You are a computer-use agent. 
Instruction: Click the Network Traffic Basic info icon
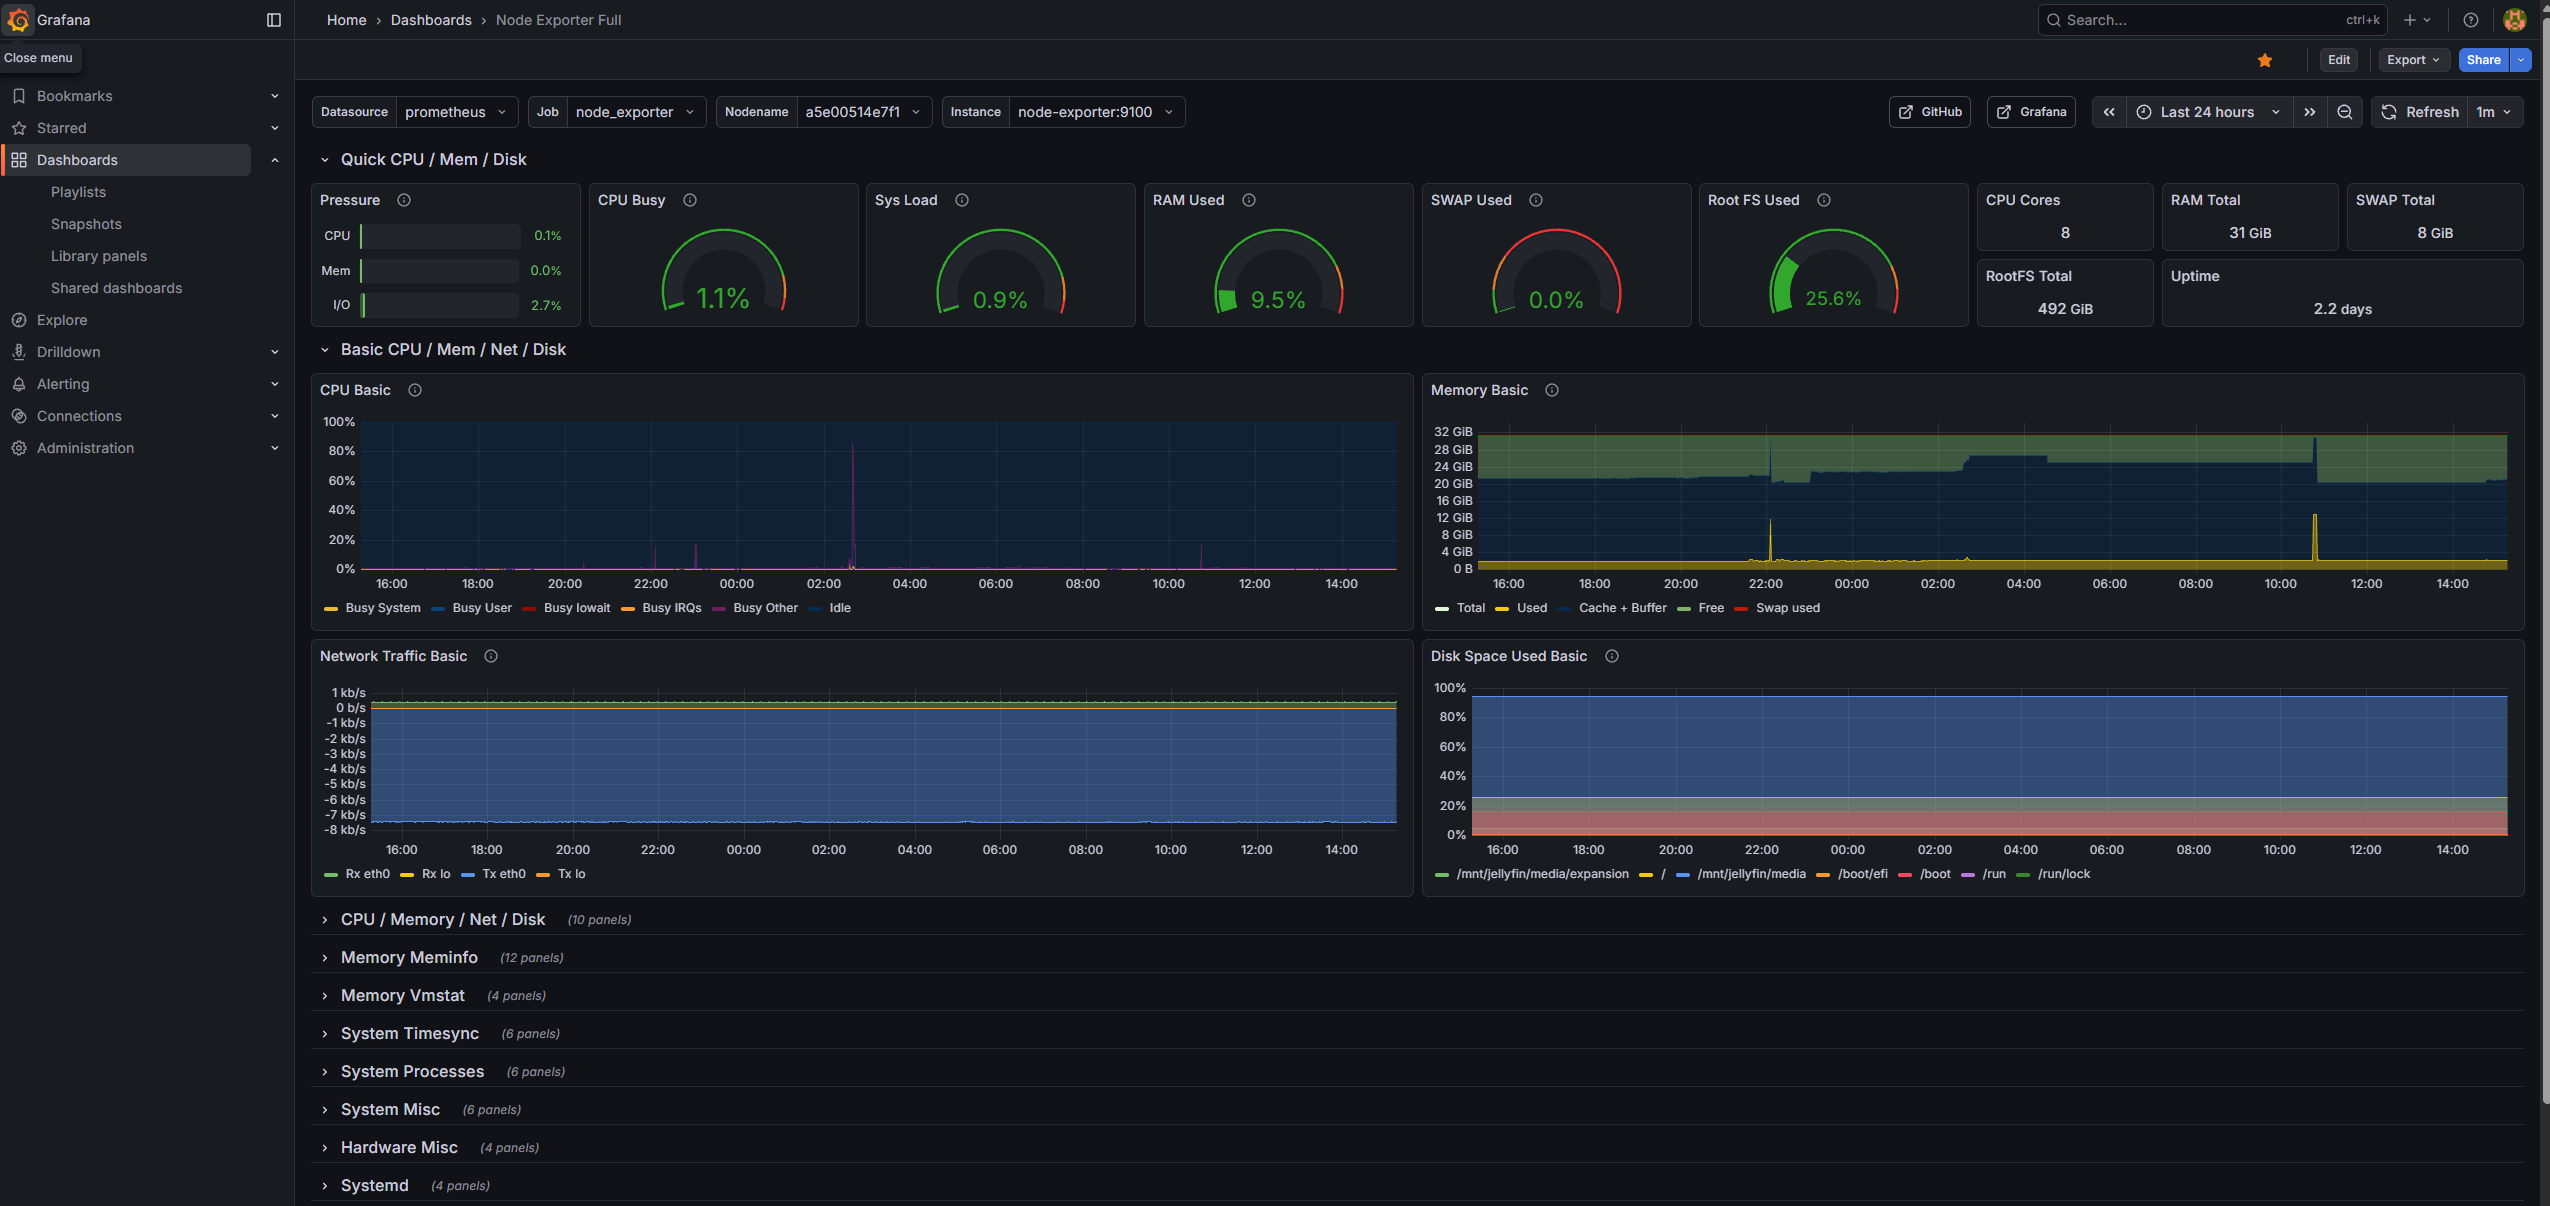491,656
